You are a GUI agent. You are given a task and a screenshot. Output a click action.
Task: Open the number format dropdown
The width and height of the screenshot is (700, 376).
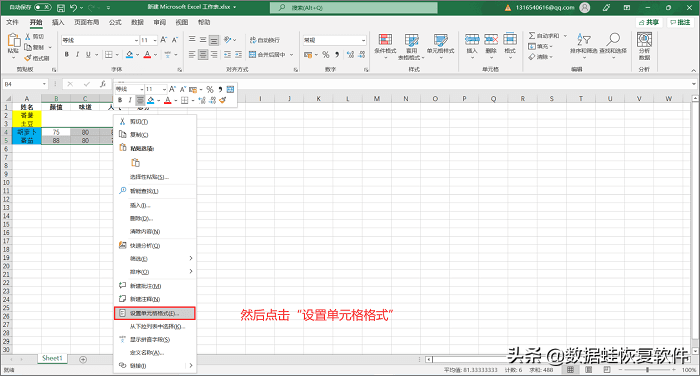click(363, 40)
